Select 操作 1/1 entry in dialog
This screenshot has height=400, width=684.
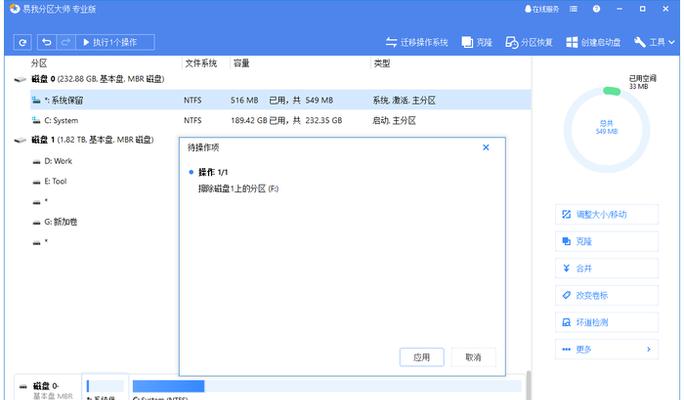[213, 172]
